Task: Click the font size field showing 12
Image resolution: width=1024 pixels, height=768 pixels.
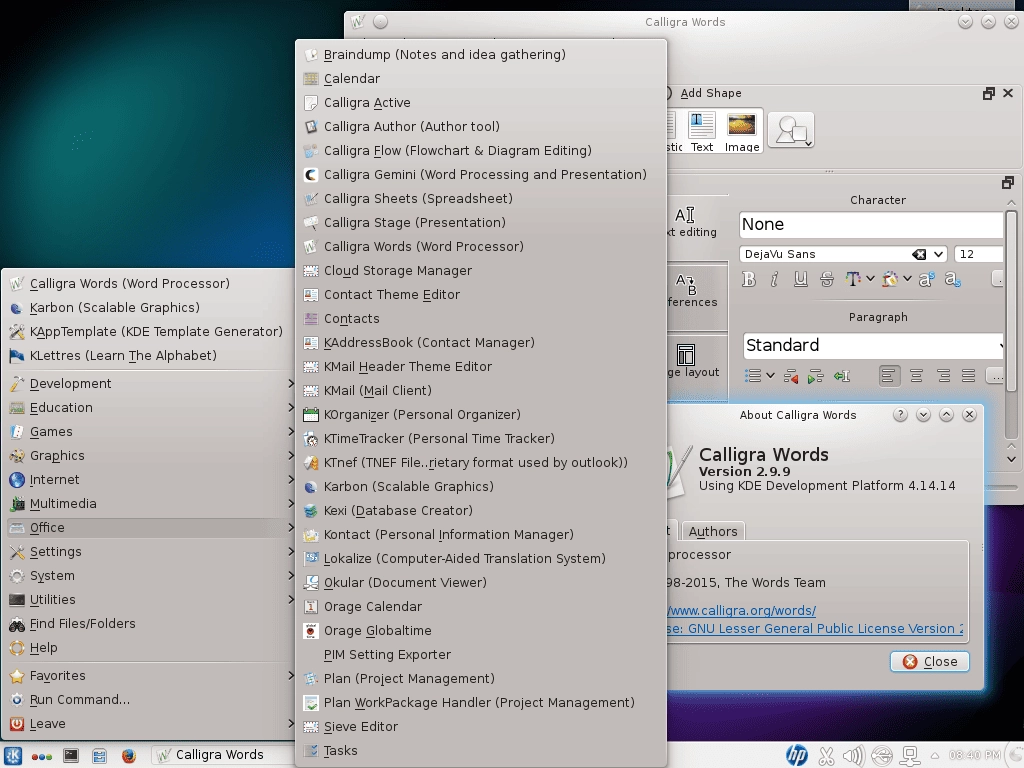Action: pyautogui.click(x=978, y=254)
